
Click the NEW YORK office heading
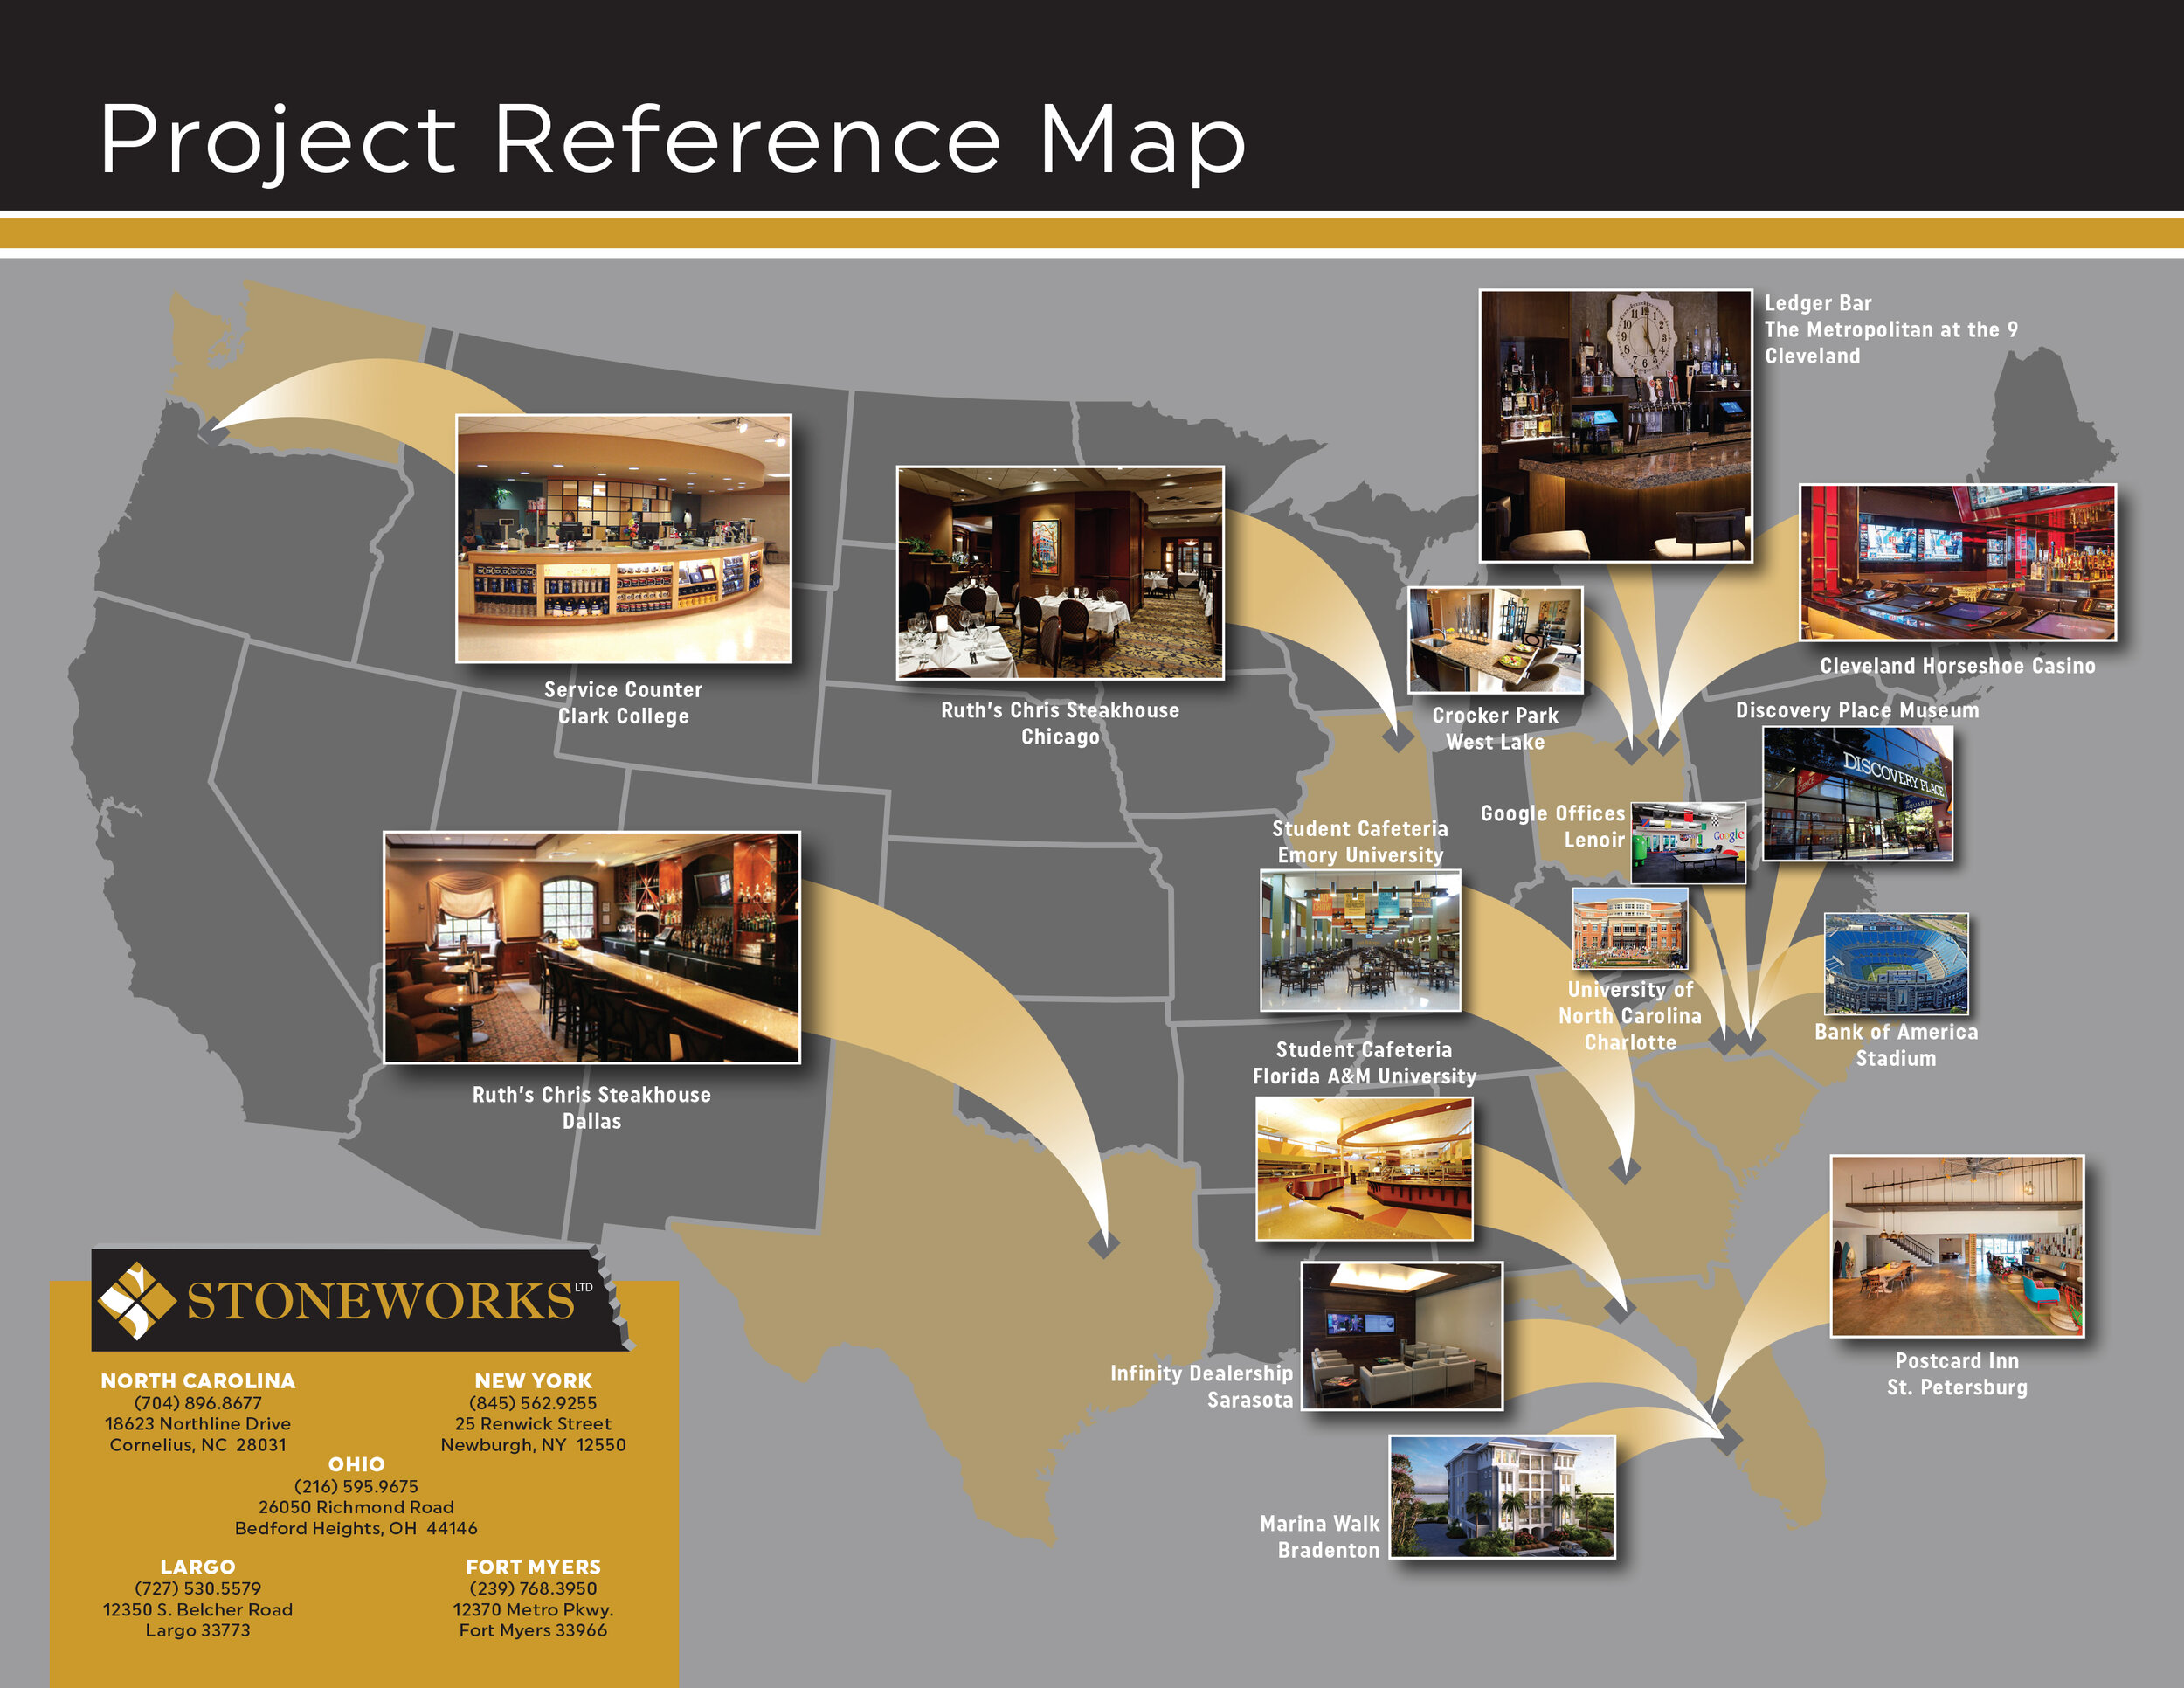(x=533, y=1381)
